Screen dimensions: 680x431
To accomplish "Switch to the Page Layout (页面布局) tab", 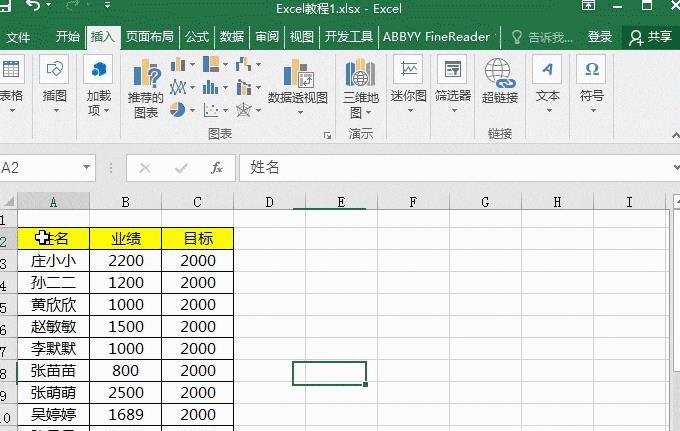I will tap(150, 37).
